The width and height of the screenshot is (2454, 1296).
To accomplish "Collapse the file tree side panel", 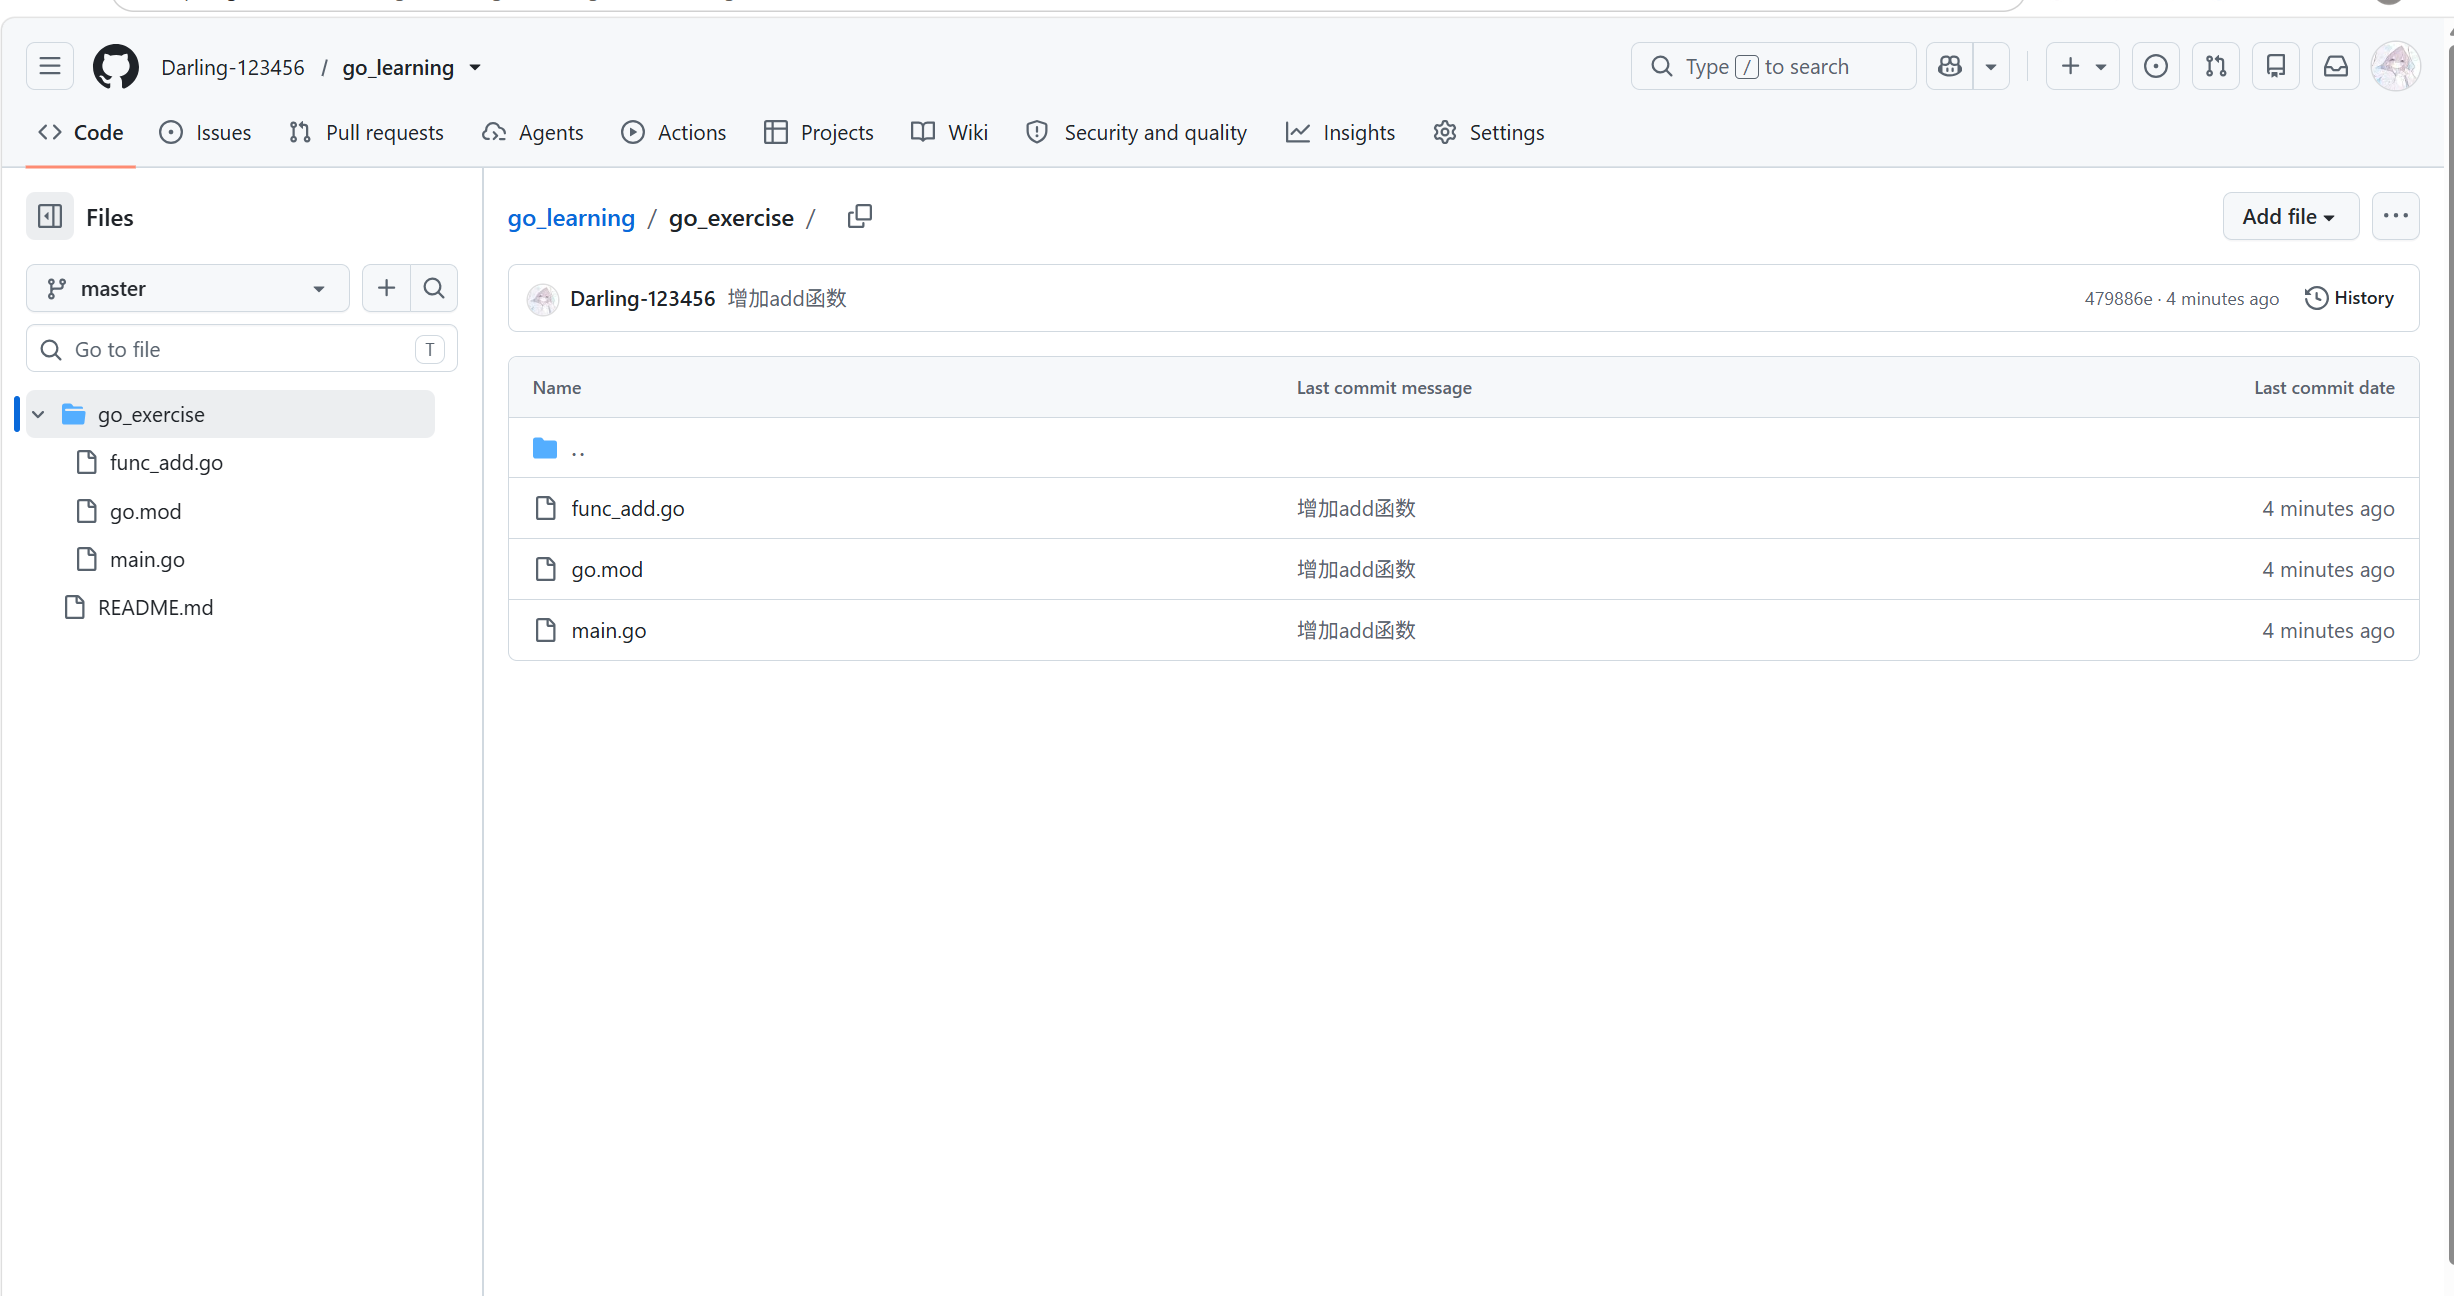I will point(50,217).
